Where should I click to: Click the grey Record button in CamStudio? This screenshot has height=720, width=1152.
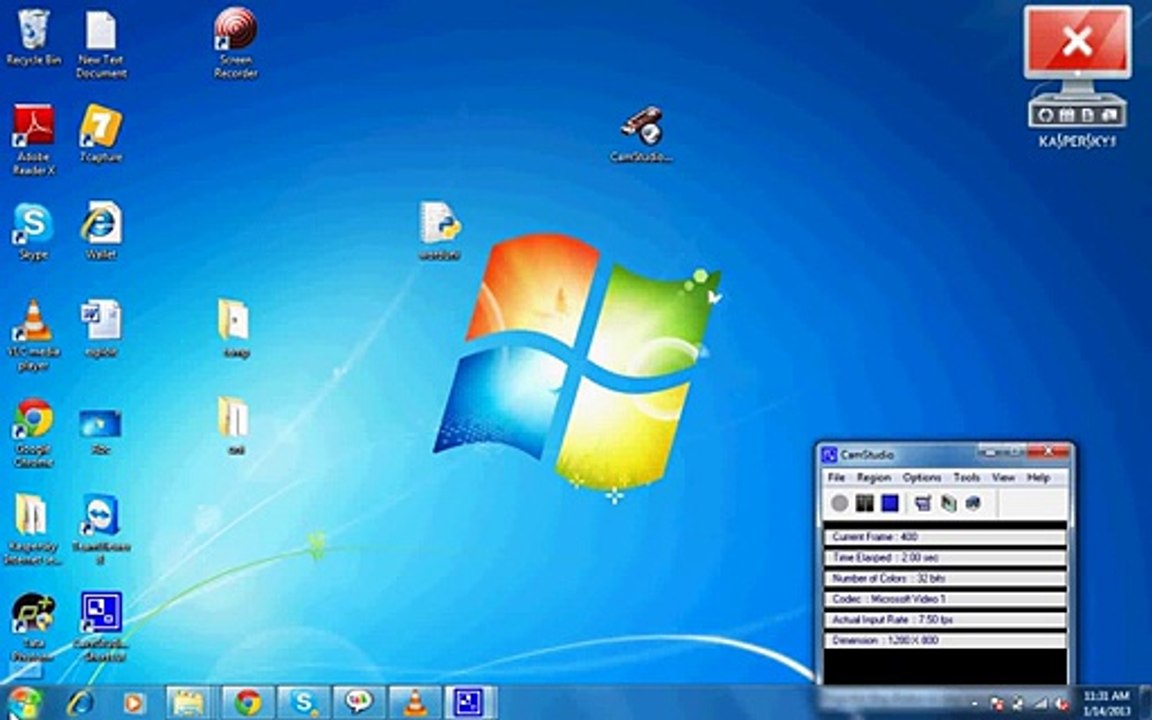[x=840, y=503]
